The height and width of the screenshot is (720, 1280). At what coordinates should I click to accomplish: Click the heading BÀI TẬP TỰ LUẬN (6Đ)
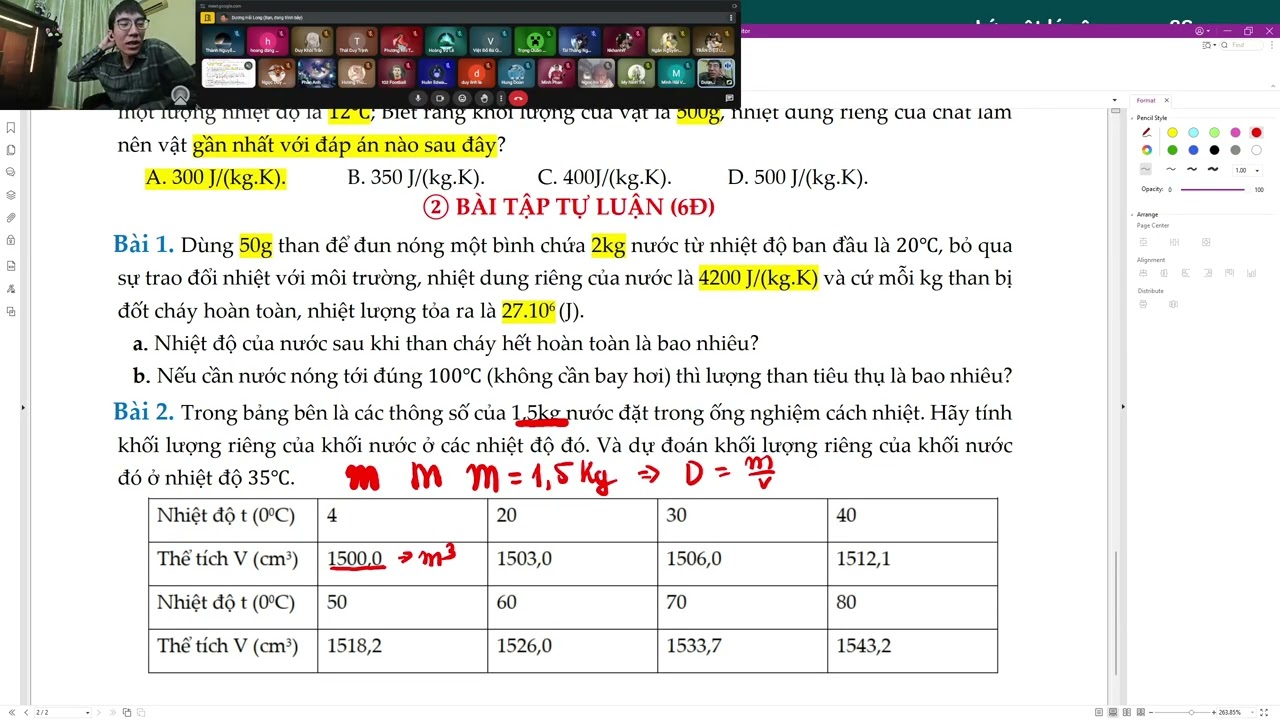(569, 207)
